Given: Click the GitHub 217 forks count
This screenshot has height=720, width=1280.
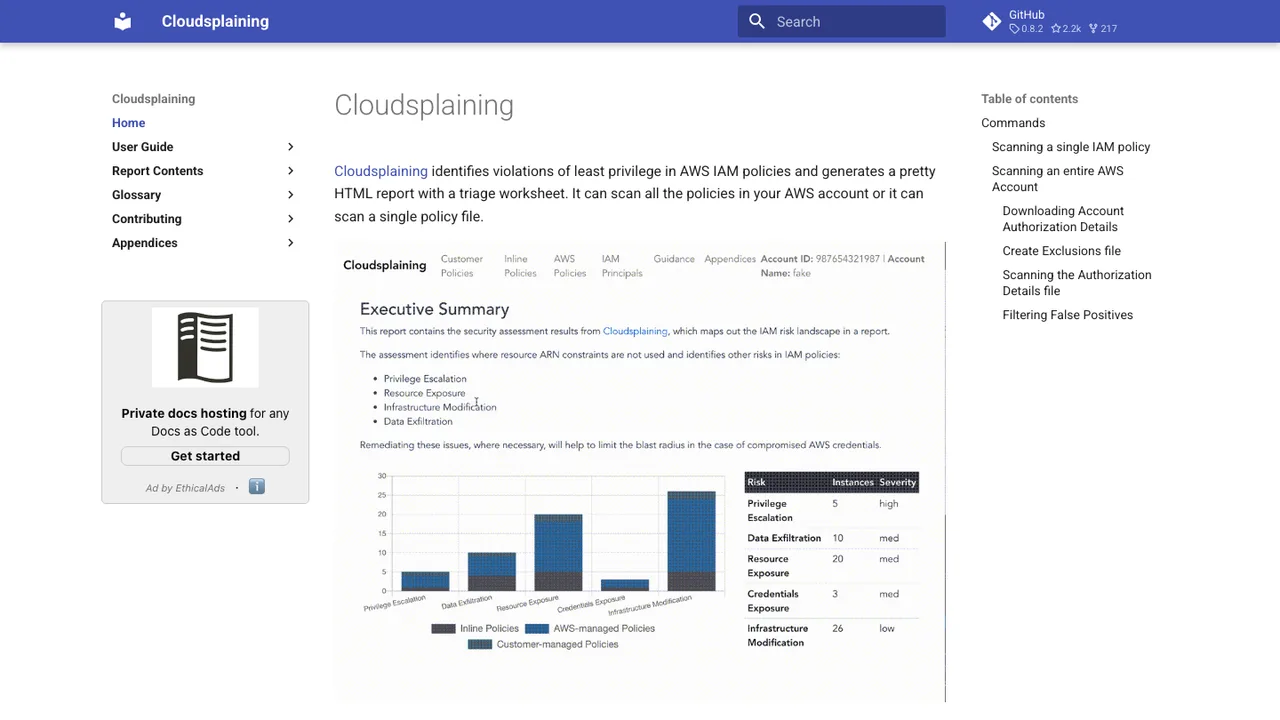Looking at the screenshot, I should (x=1103, y=29).
